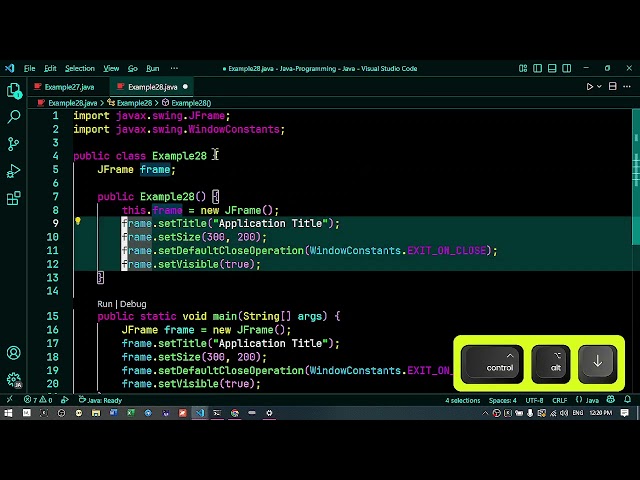Screen dimensions: 640x480
Task: Click "WindowConstants" on line 2
Action: coord(234,129)
